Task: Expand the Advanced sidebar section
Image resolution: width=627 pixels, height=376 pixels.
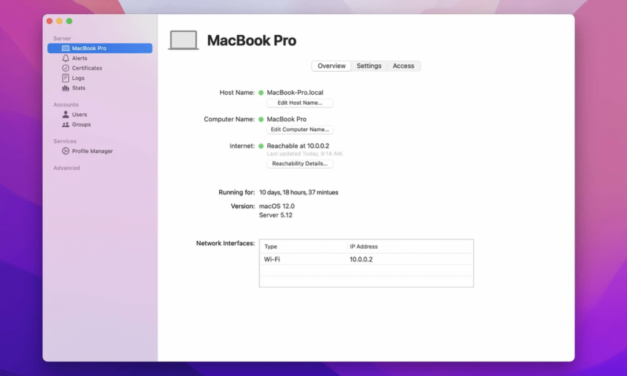Action: tap(67, 168)
